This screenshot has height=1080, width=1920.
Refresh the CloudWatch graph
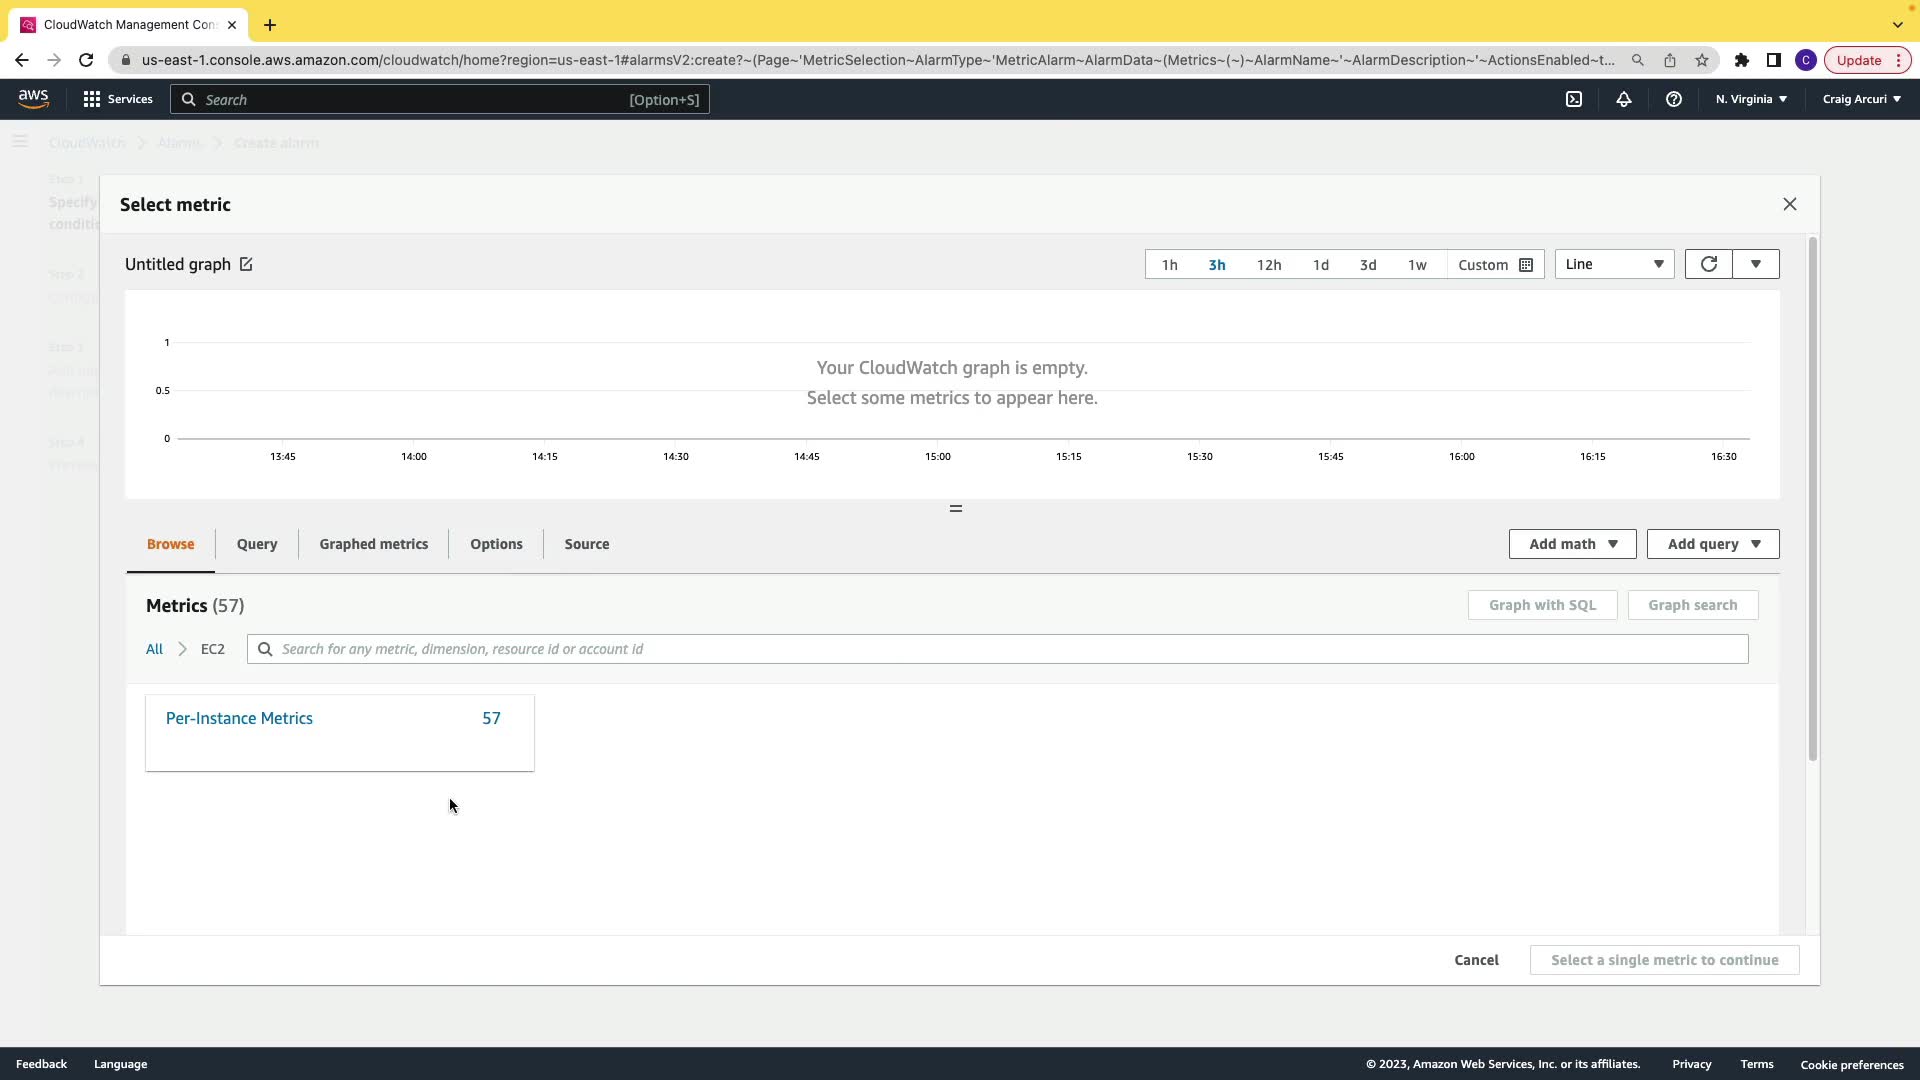point(1708,264)
